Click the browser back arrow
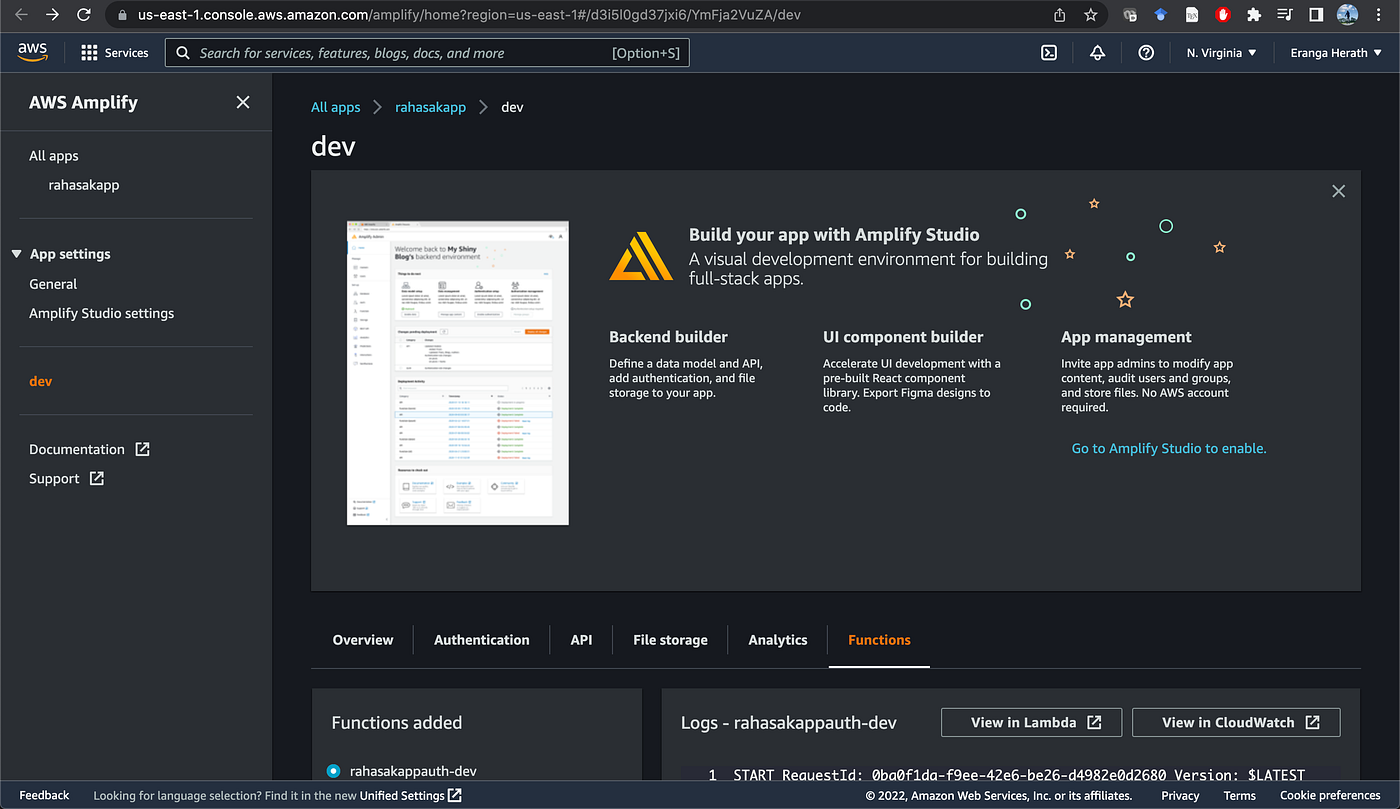Viewport: 1400px width, 809px height. click(x=21, y=15)
